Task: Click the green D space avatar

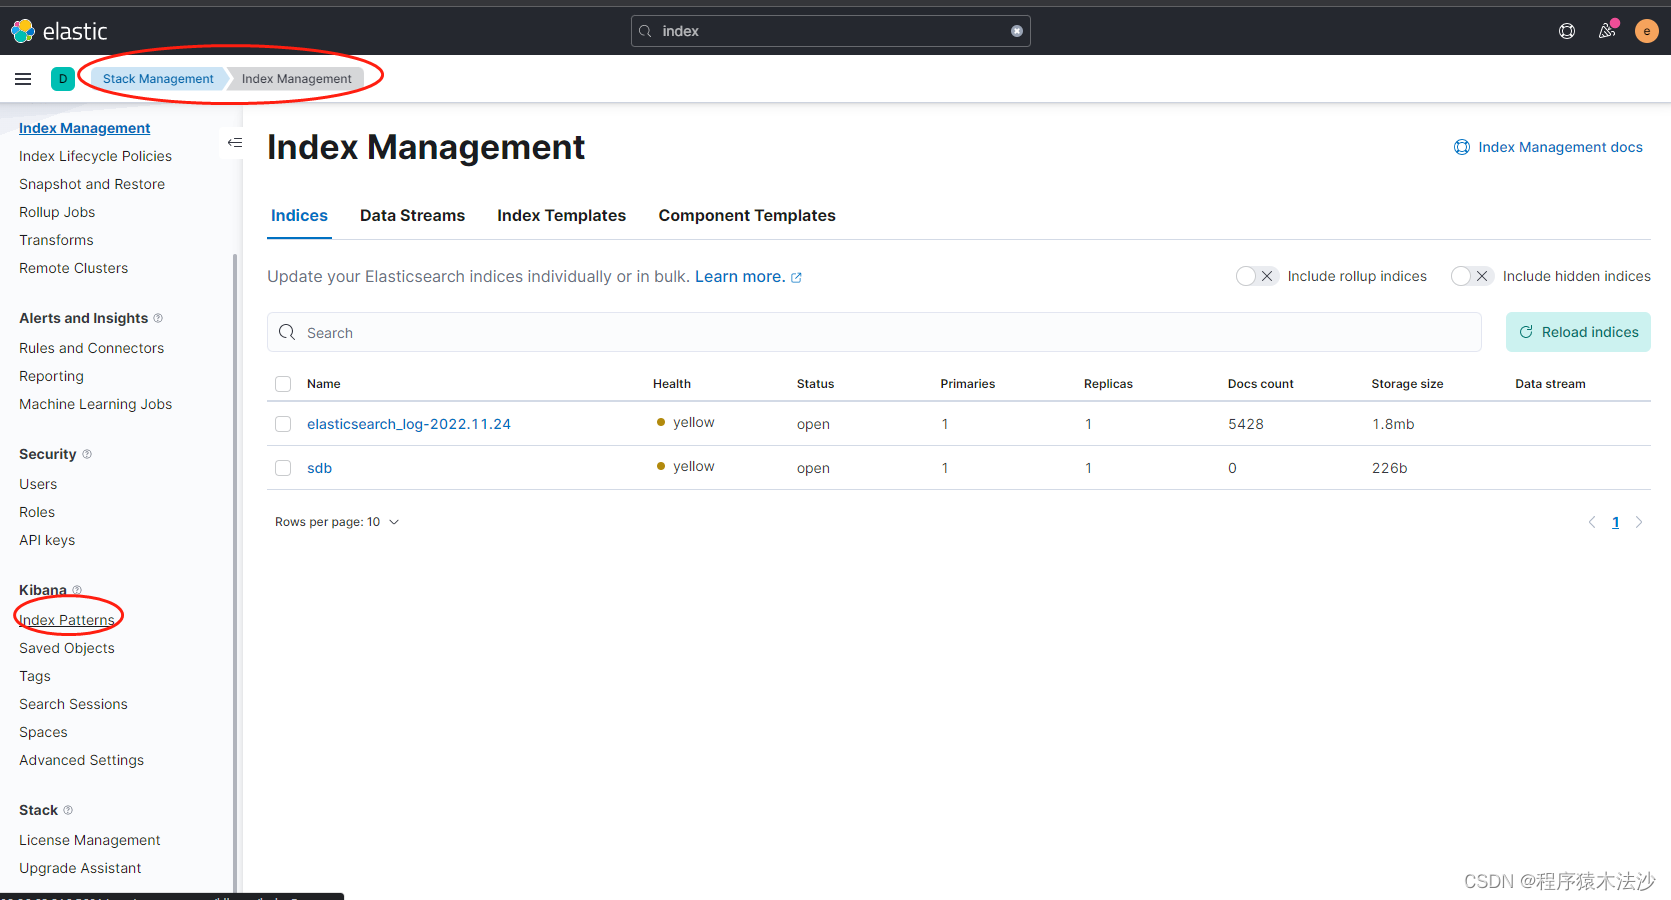Action: 63,79
